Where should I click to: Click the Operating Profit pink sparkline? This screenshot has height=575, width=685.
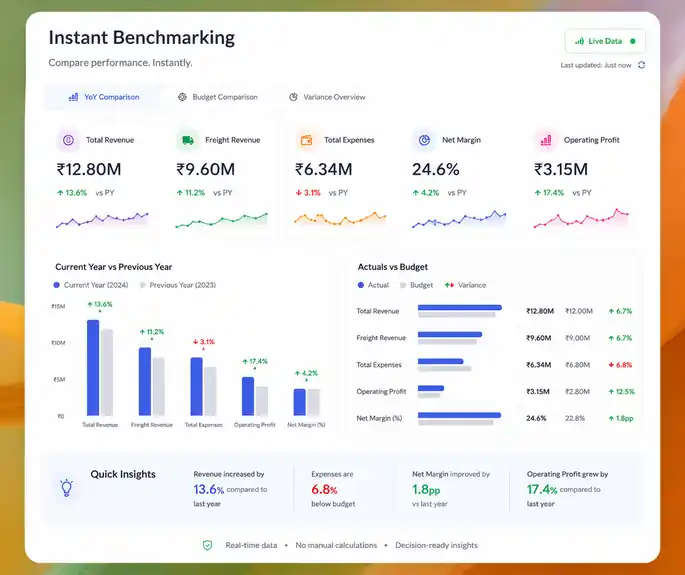click(x=581, y=218)
